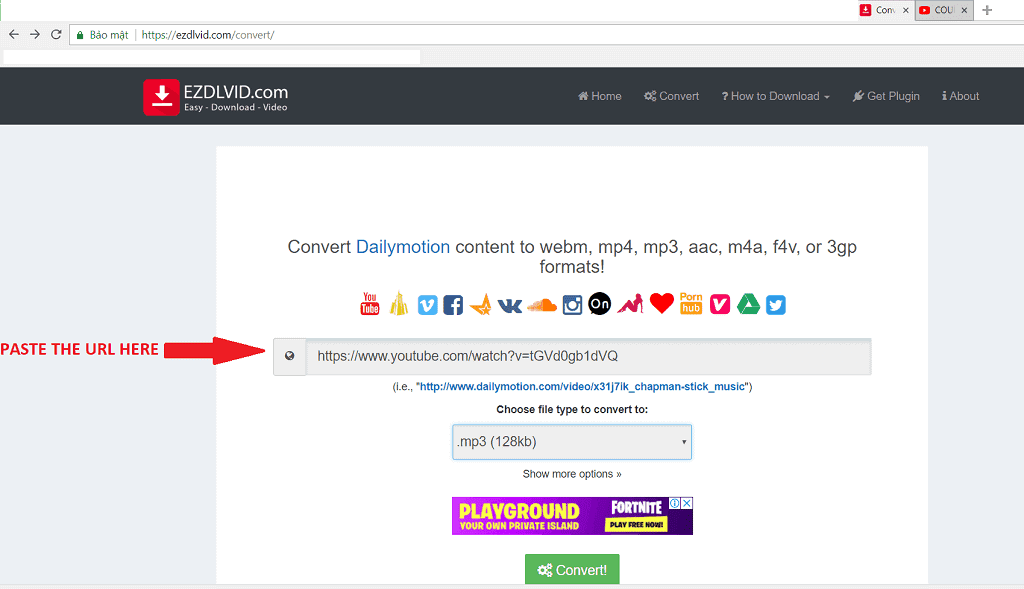
Task: Click the Google Drive triangle icon
Action: coord(748,304)
